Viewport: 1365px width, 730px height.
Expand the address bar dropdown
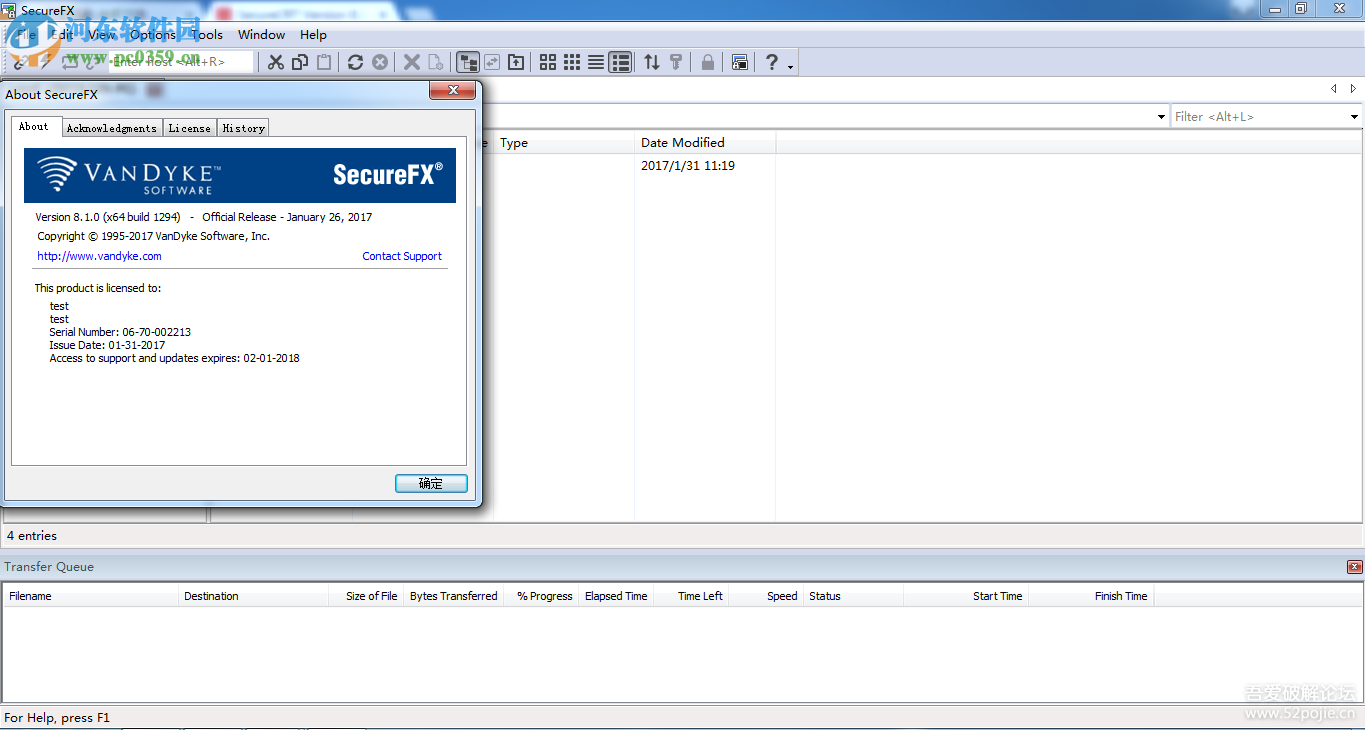[1159, 116]
